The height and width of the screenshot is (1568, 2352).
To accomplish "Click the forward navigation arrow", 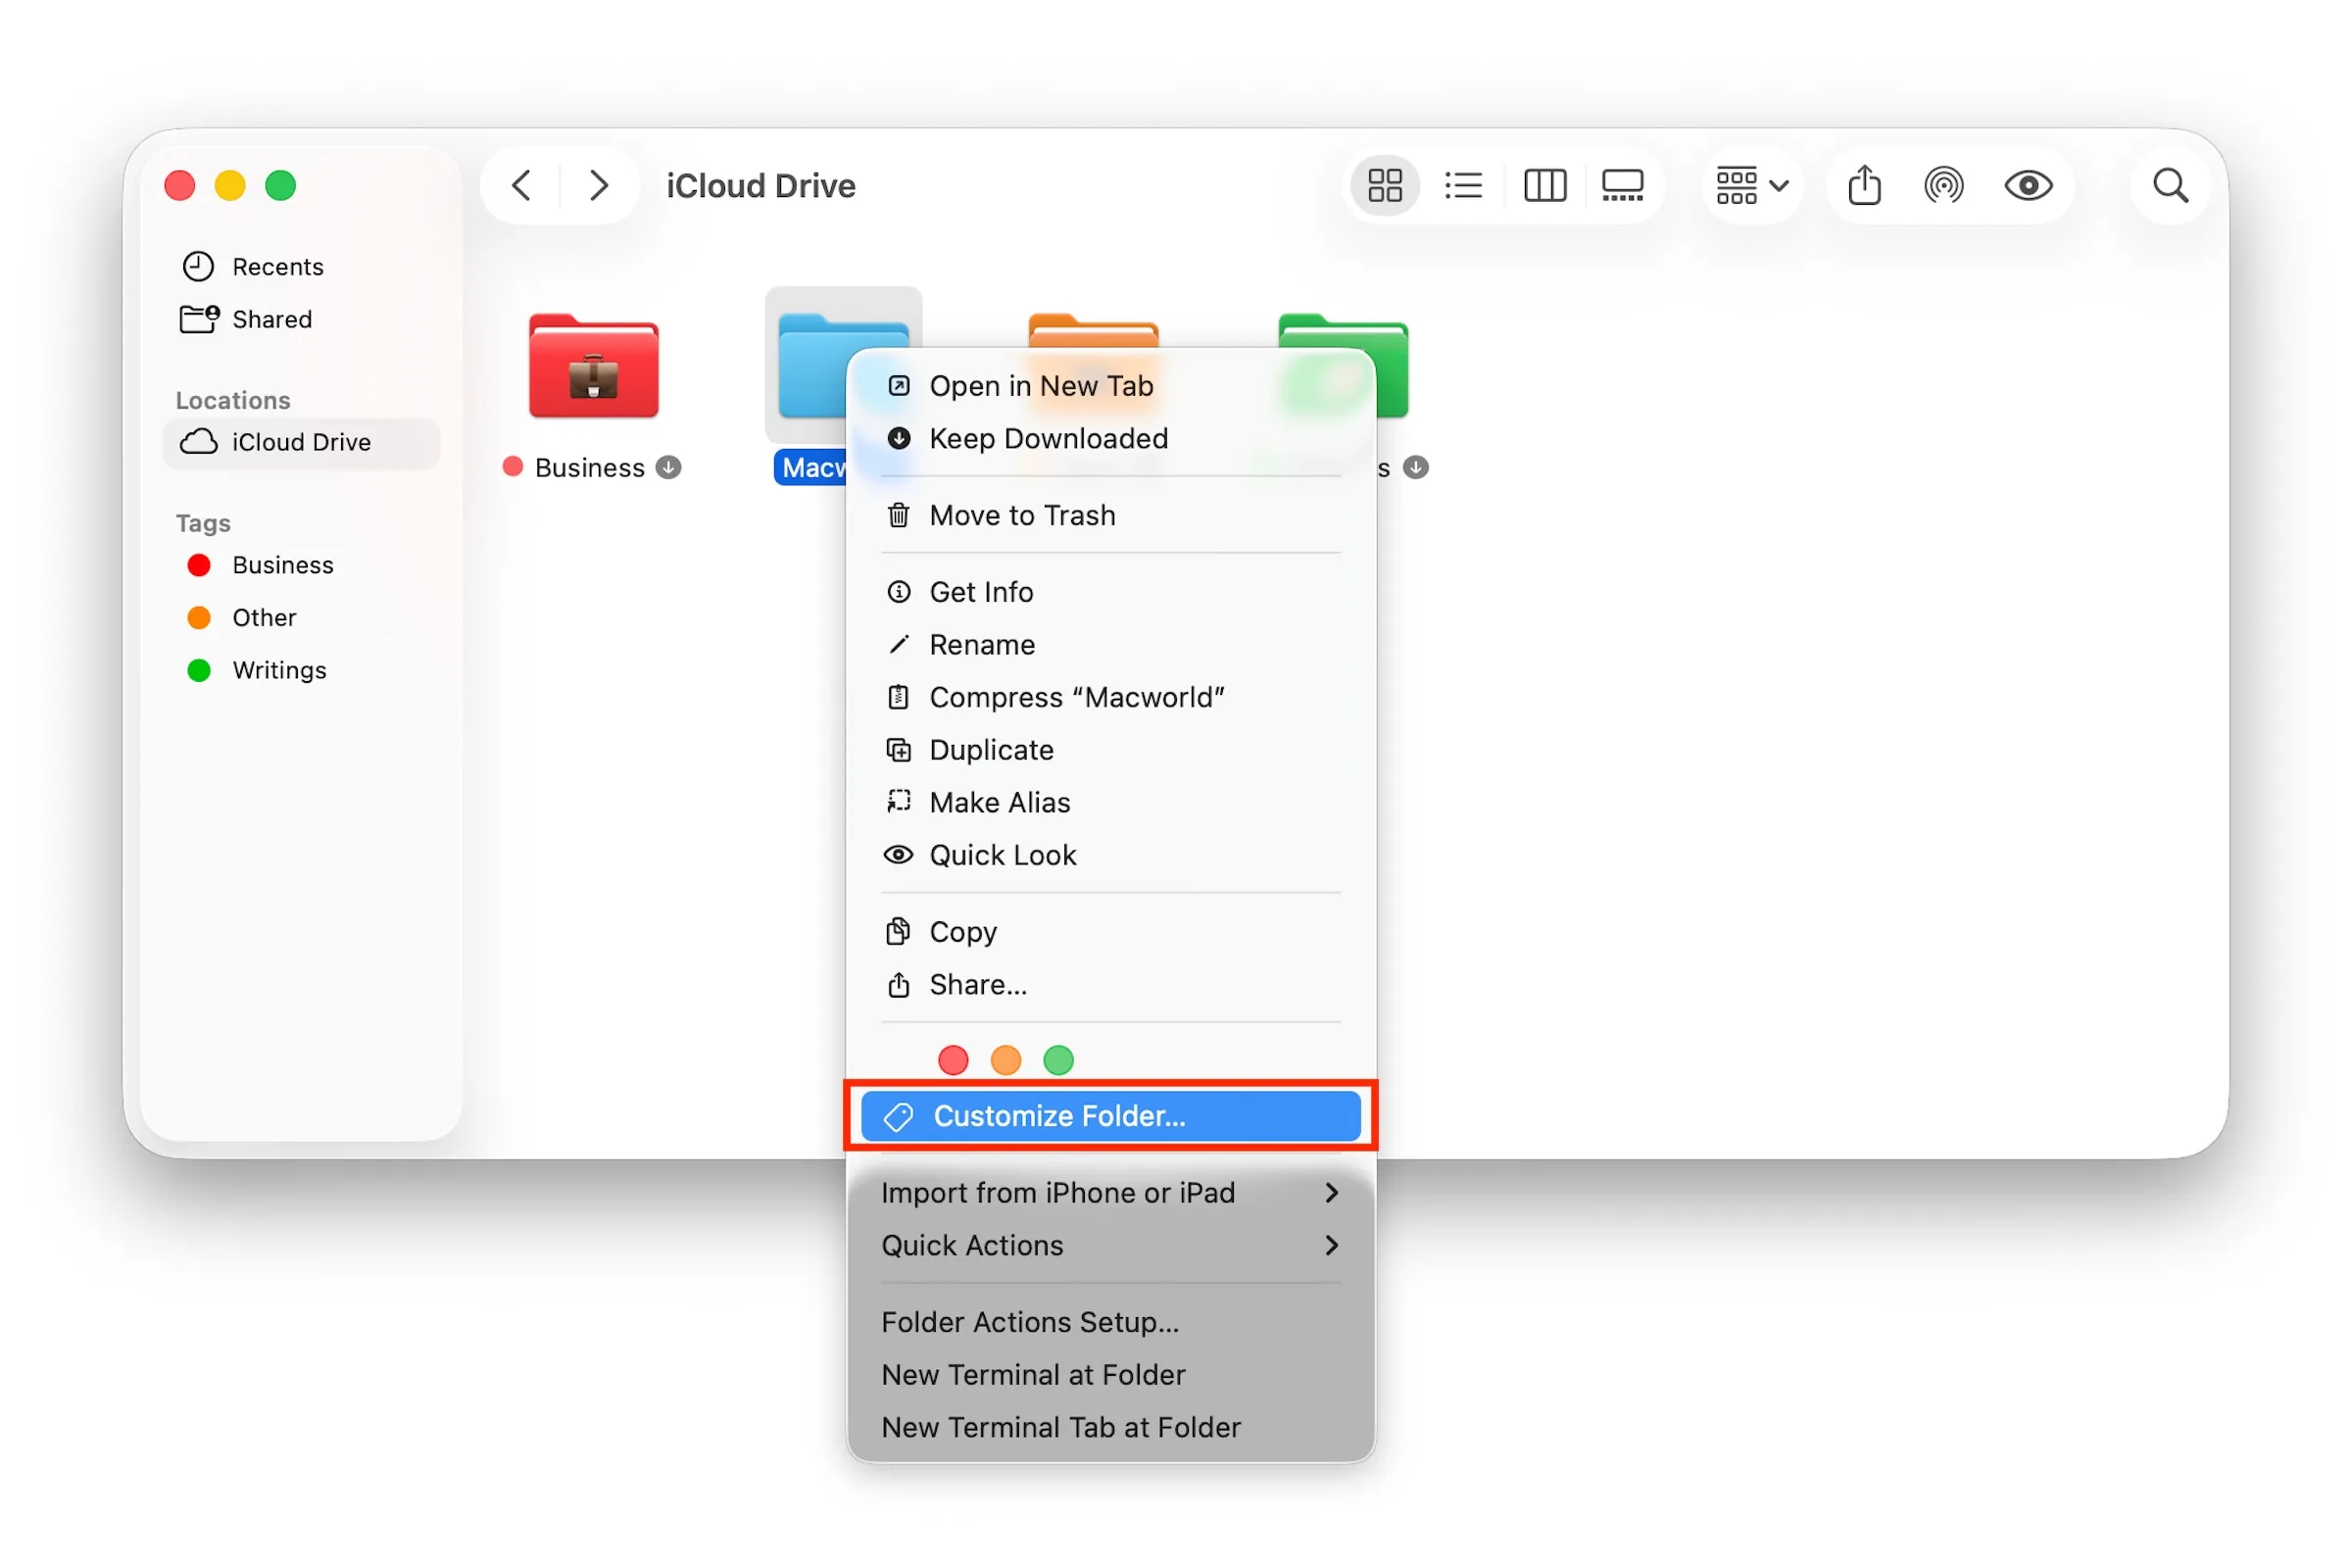I will pyautogui.click(x=598, y=185).
